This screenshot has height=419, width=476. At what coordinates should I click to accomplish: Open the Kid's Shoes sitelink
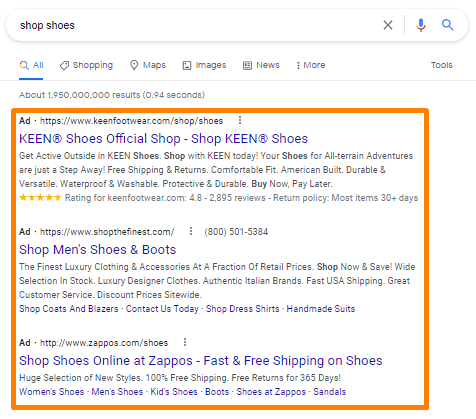(174, 392)
